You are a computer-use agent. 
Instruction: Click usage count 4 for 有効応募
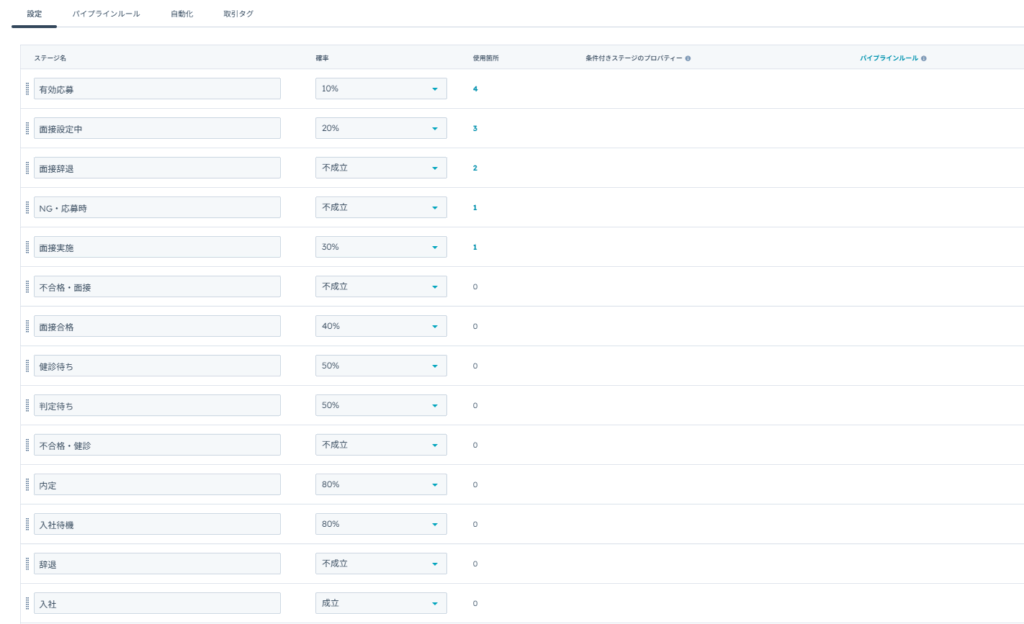[475, 89]
